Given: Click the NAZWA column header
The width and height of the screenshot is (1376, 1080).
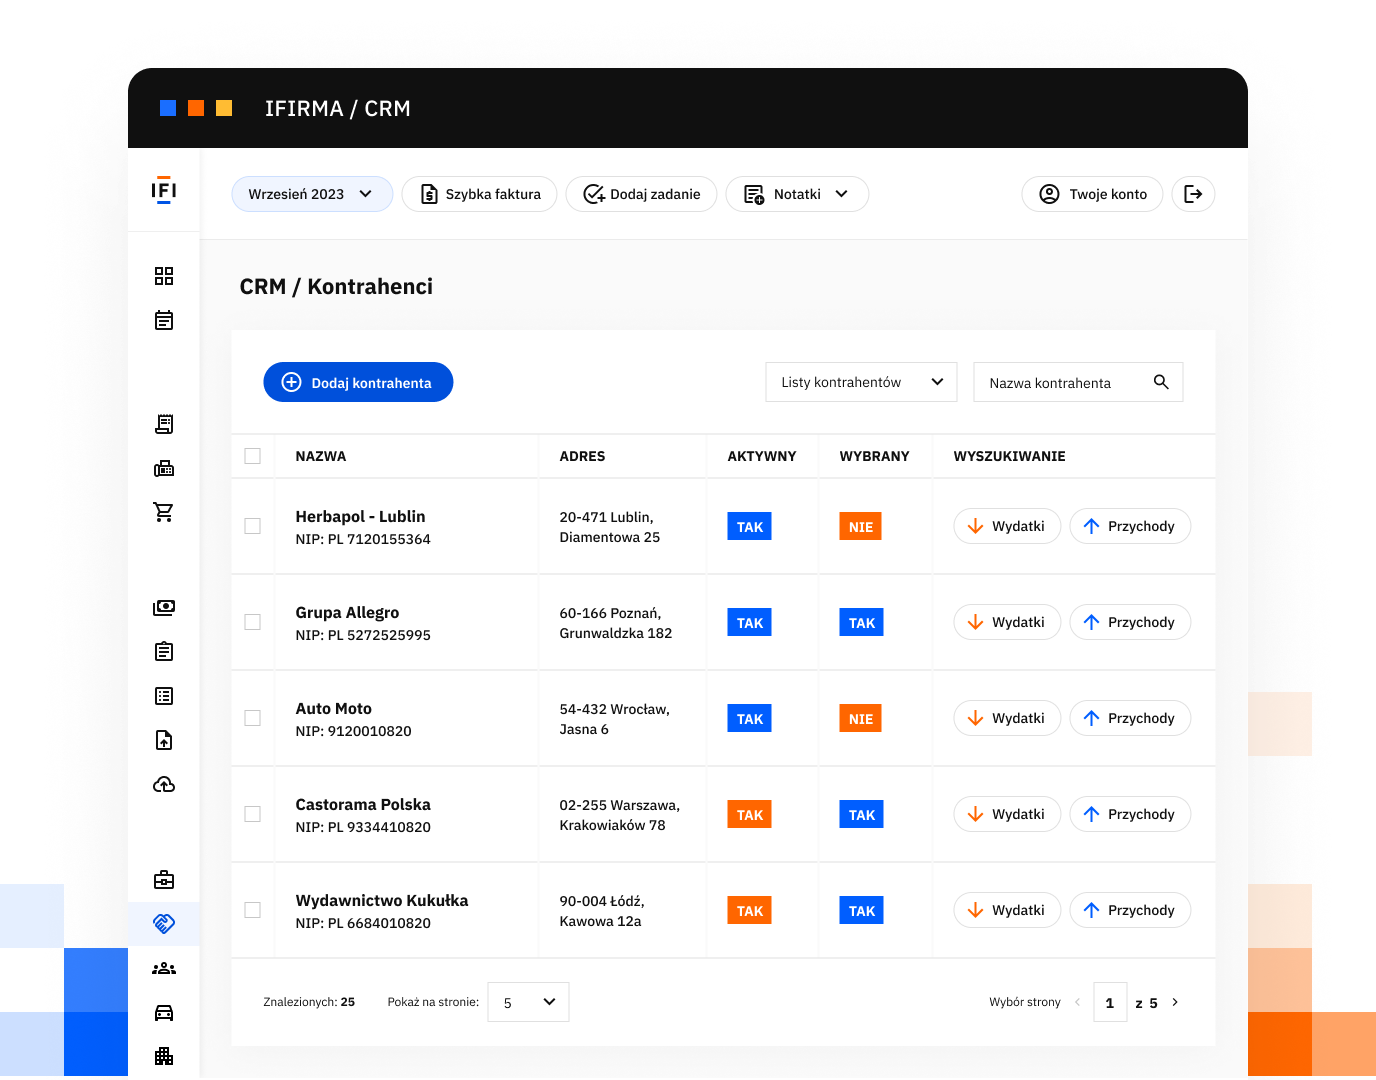Looking at the screenshot, I should [x=321, y=456].
